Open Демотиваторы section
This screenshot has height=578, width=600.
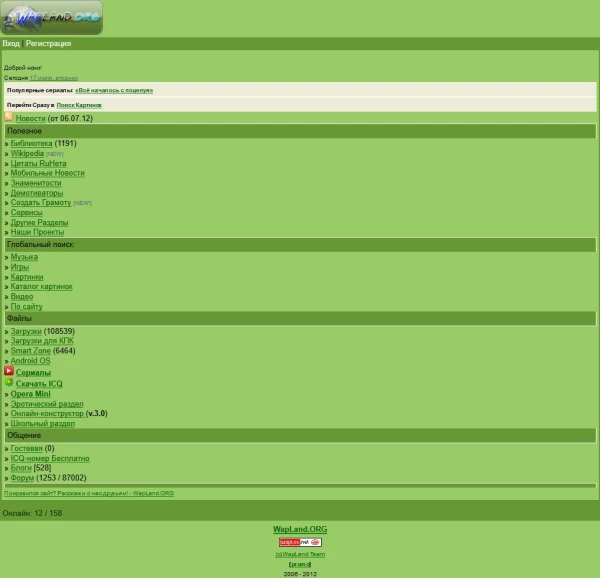37,193
